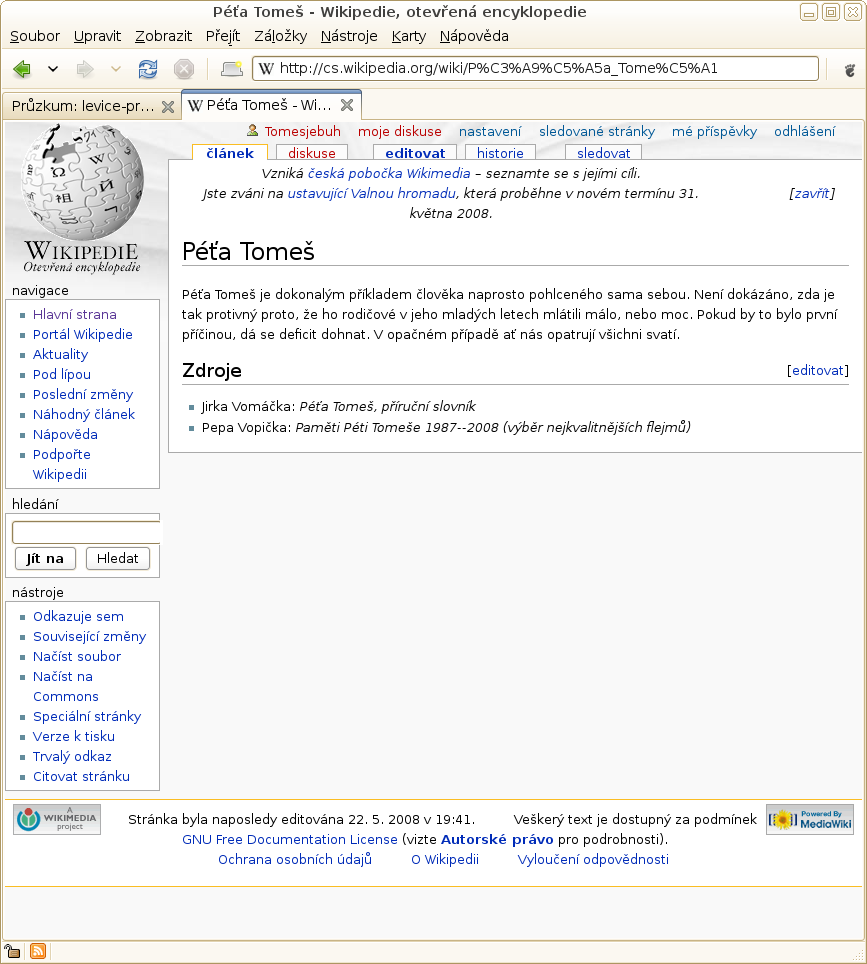The height and width of the screenshot is (964, 867).
Task: Open the Nástroje menu
Action: click(x=349, y=36)
